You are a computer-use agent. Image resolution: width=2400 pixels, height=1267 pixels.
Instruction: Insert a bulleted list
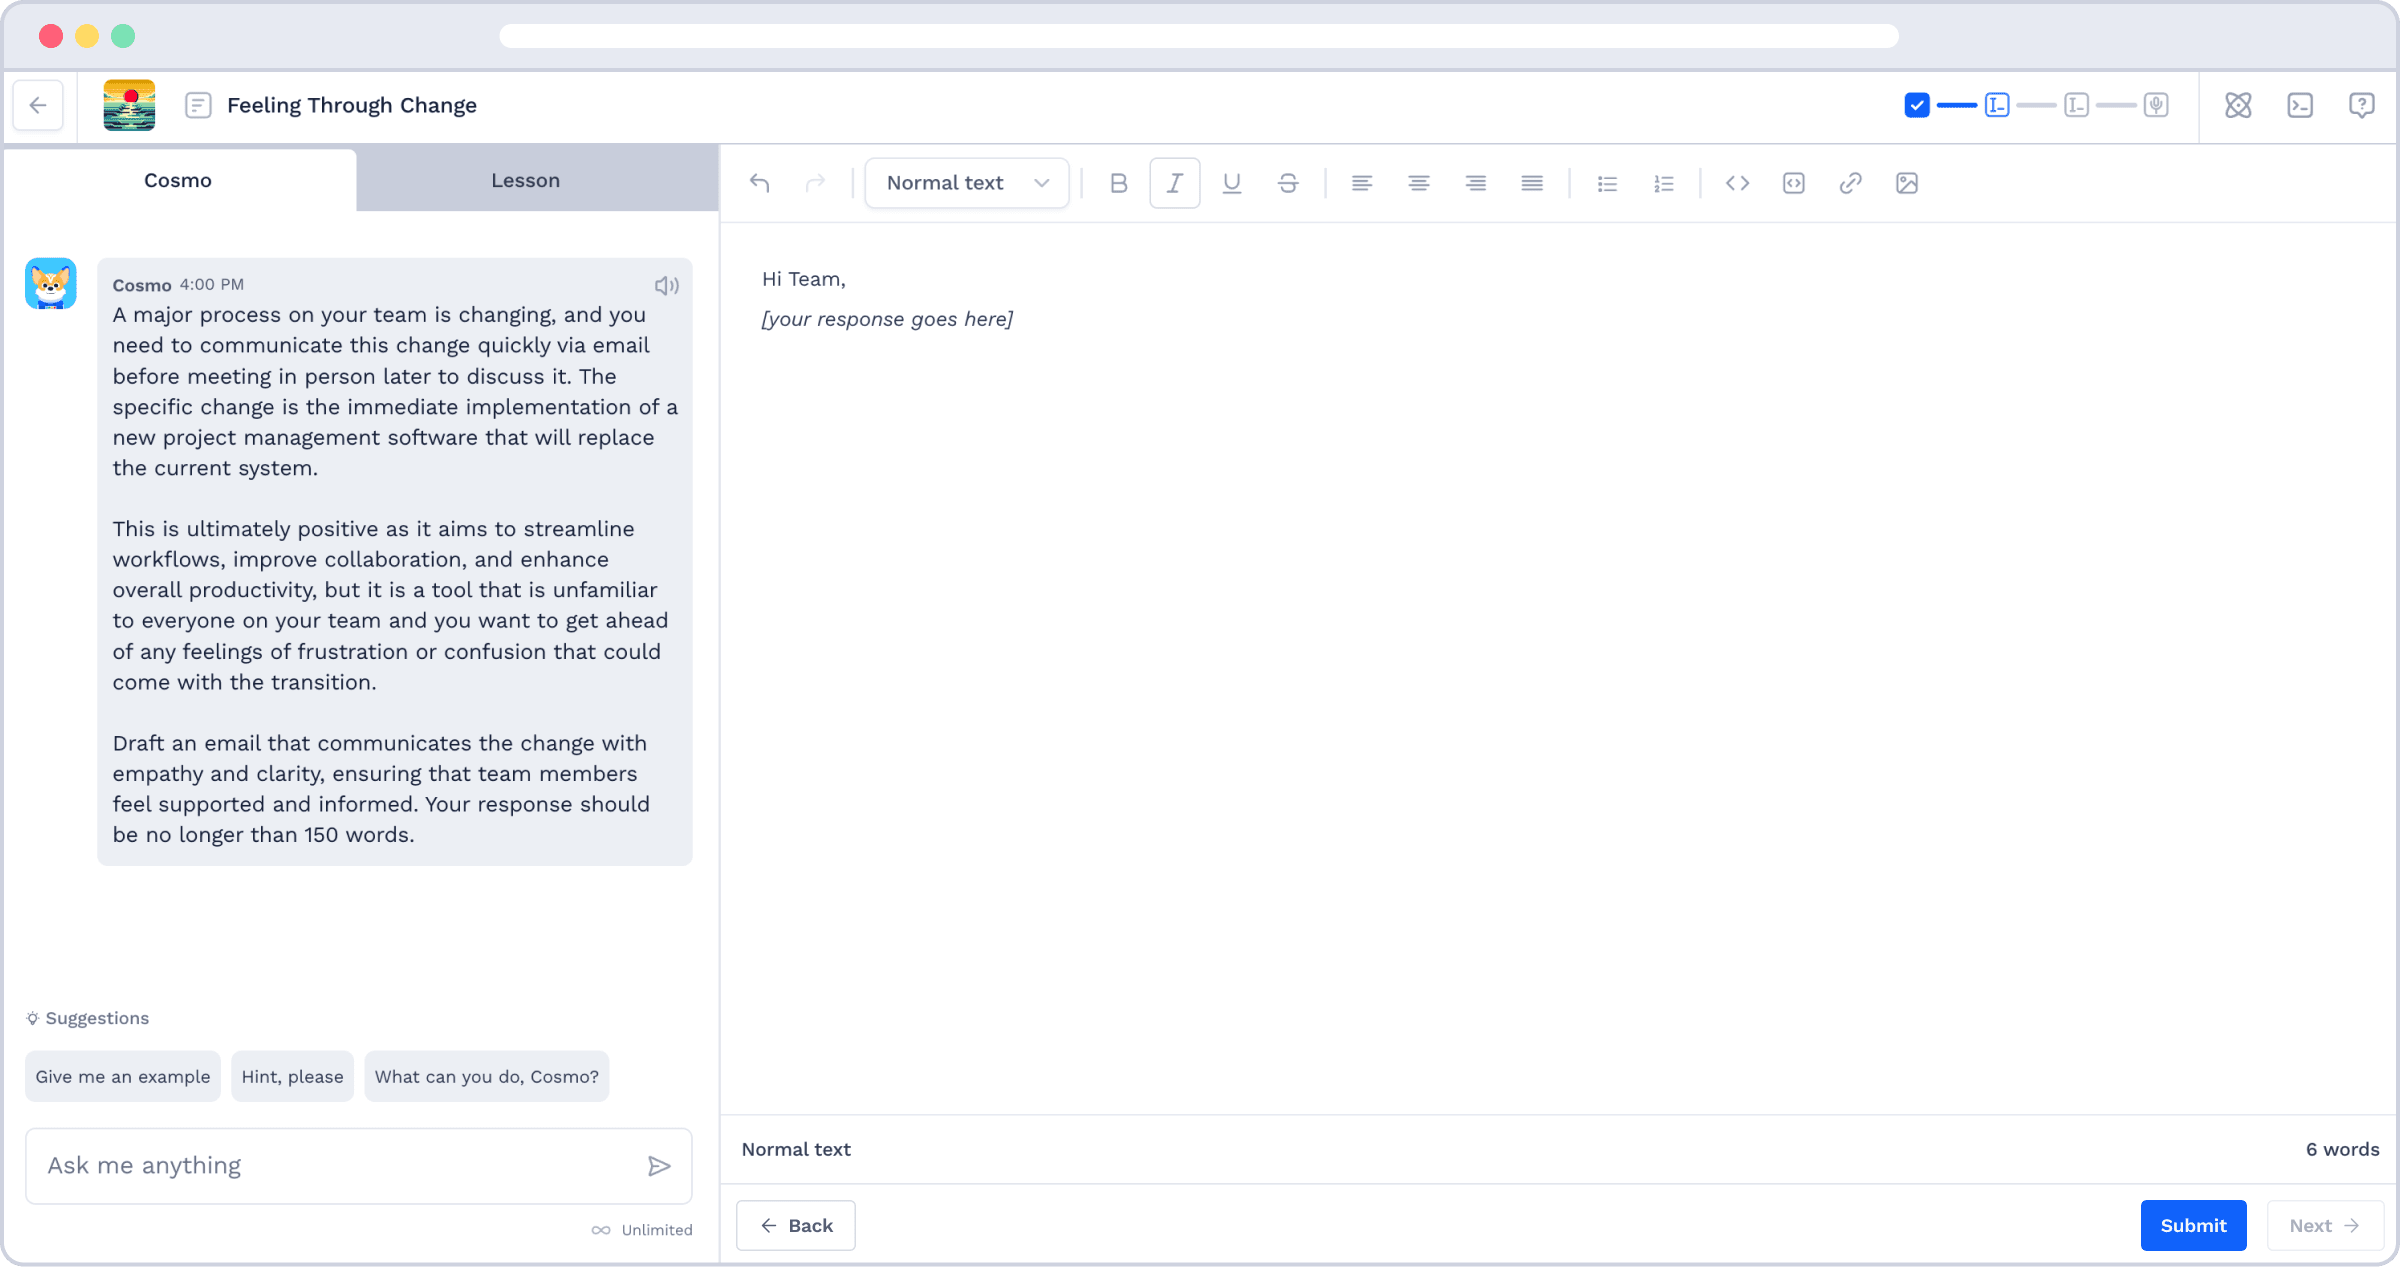click(1607, 183)
